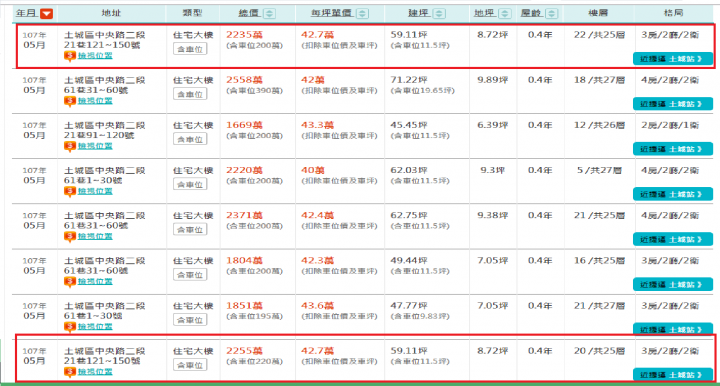Screen dimensions: 720x386
Task: Click the building area 45.45坪
Action: 409,125
